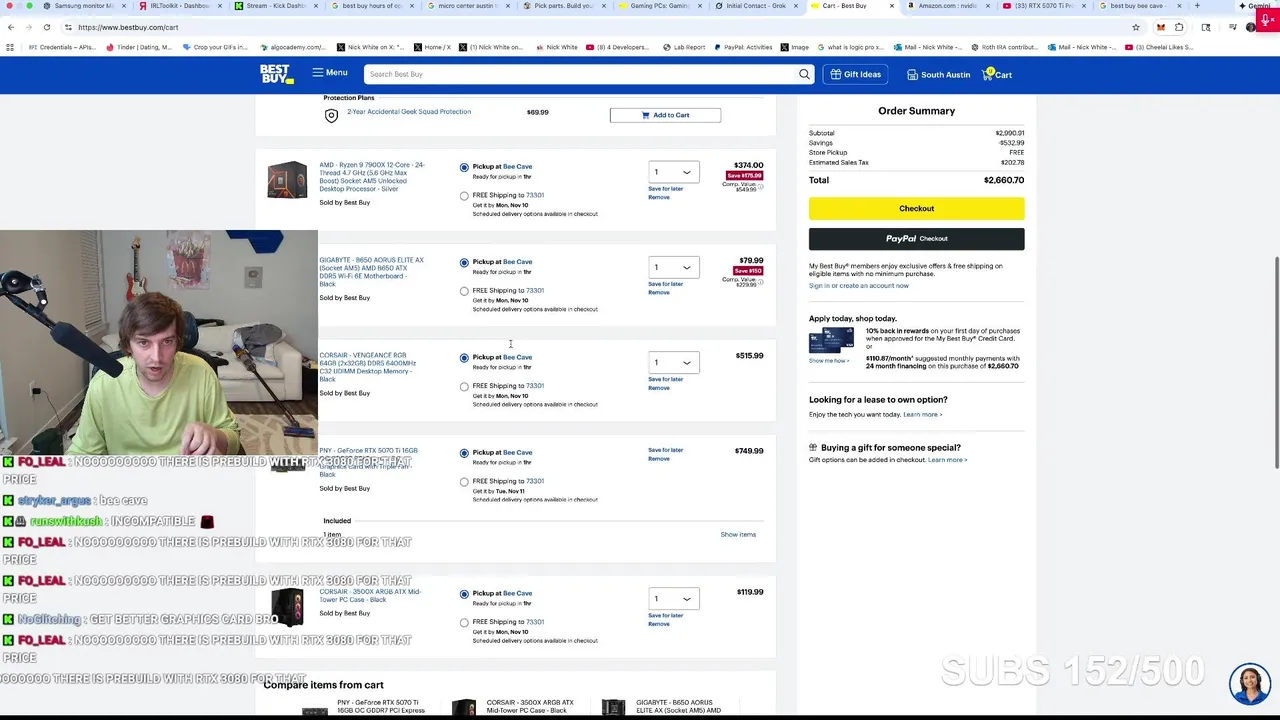Remove CORSAIR 3500X case from cart
The image size is (1280, 720).
[x=659, y=624]
